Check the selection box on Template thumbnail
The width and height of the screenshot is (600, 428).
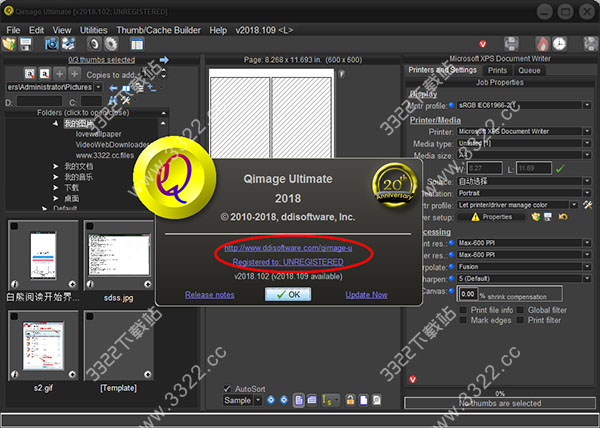90,316
